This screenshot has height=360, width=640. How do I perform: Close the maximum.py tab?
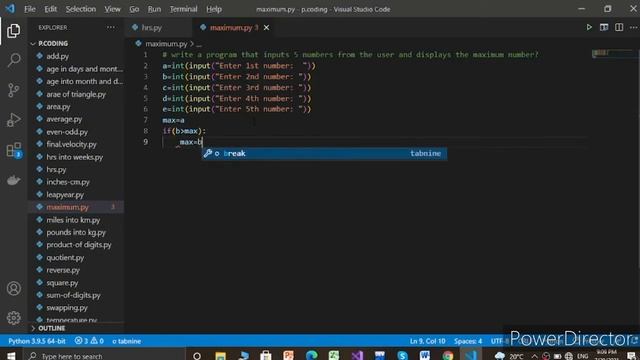267,27
